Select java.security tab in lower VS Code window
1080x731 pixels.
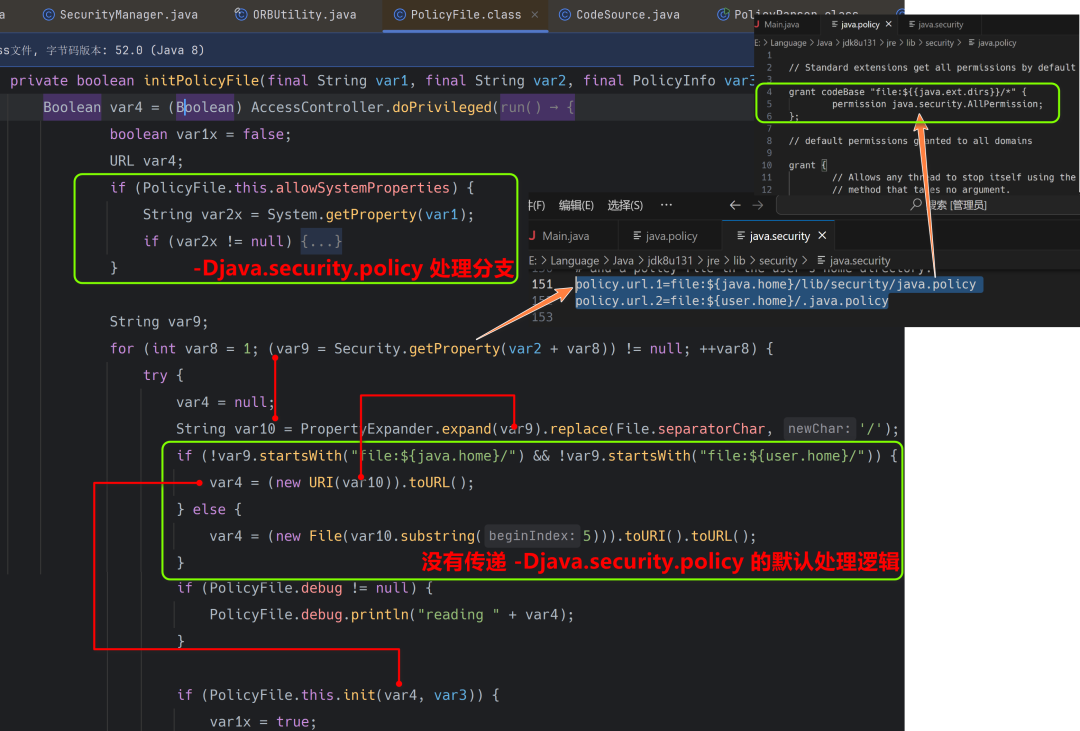tap(779, 236)
